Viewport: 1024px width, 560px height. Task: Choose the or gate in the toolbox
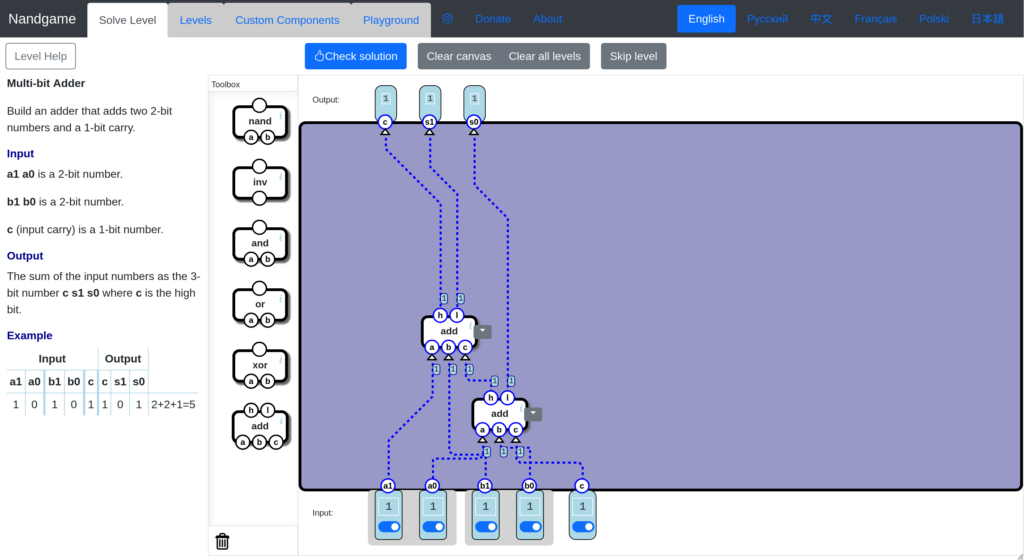259,304
